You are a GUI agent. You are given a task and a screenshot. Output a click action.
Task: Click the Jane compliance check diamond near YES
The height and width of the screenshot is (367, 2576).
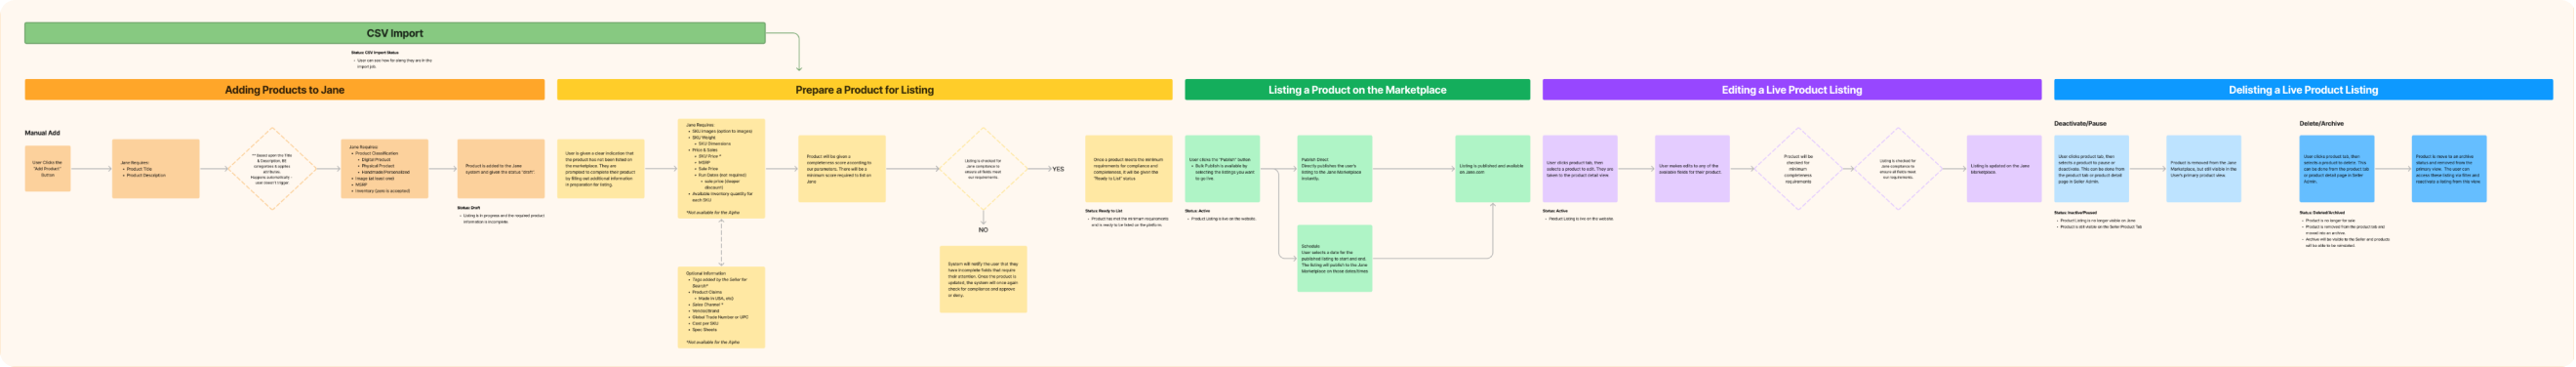pyautogui.click(x=982, y=168)
